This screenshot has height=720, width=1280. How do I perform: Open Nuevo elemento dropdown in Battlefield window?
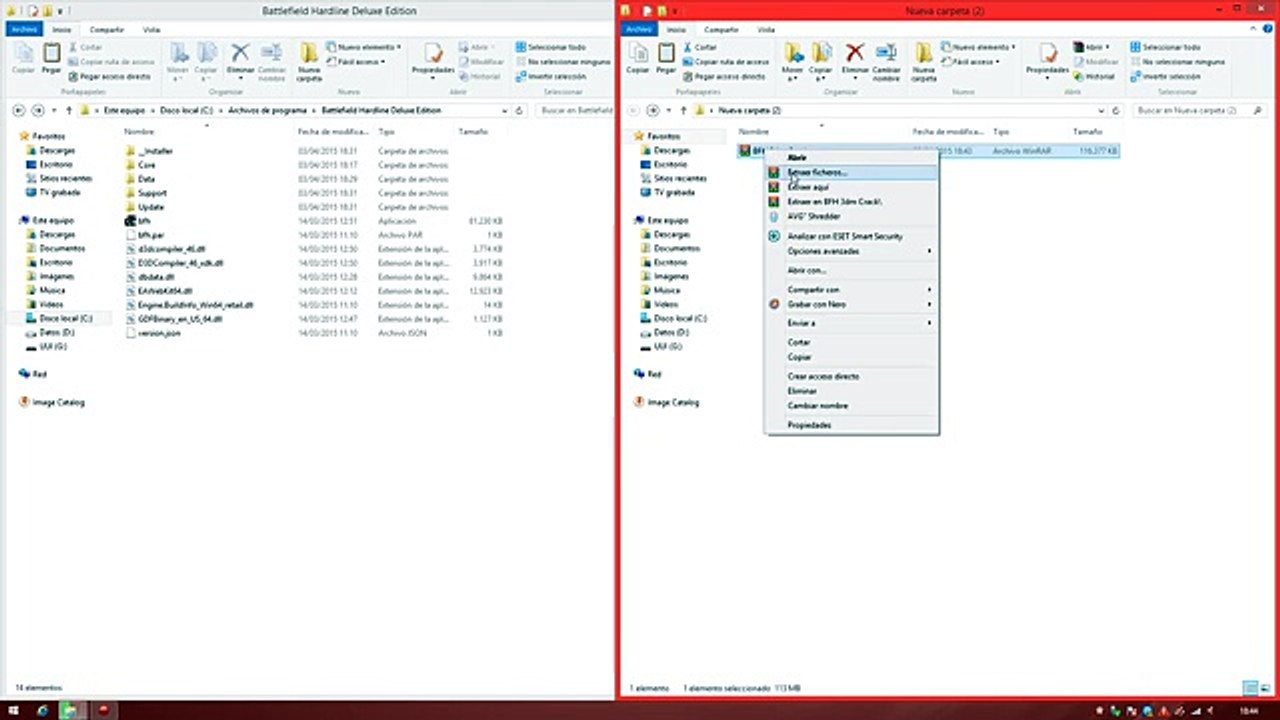pyautogui.click(x=364, y=47)
